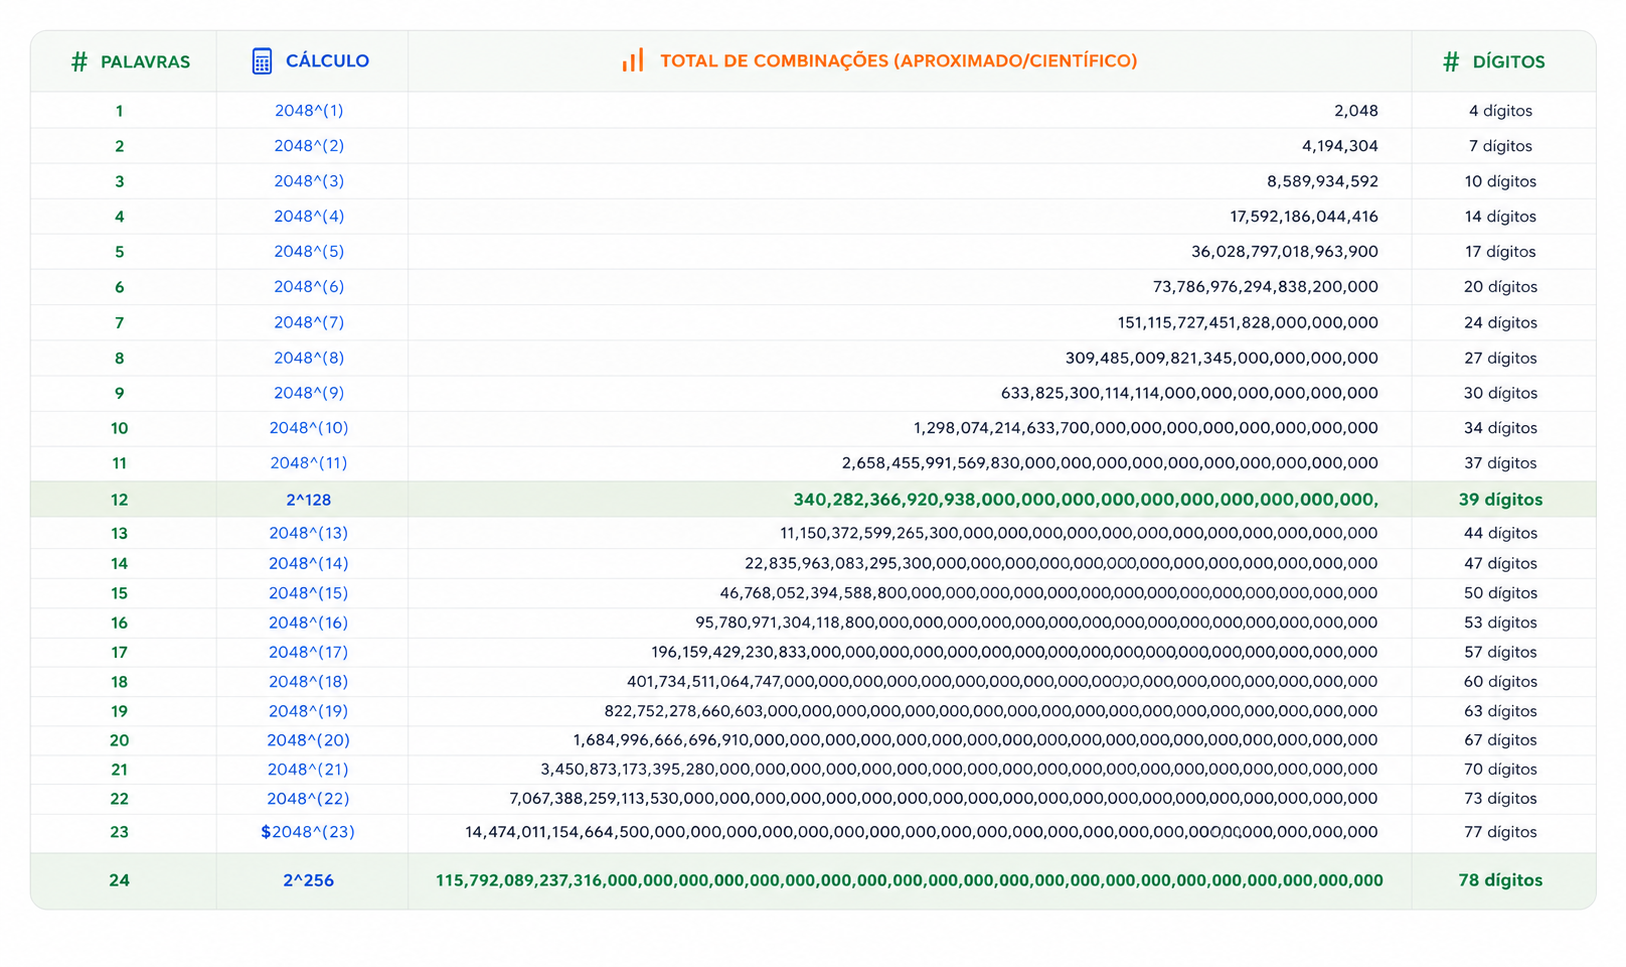Click the 2048^(15) calculation cell
The width and height of the screenshot is (1626, 967).
308,593
